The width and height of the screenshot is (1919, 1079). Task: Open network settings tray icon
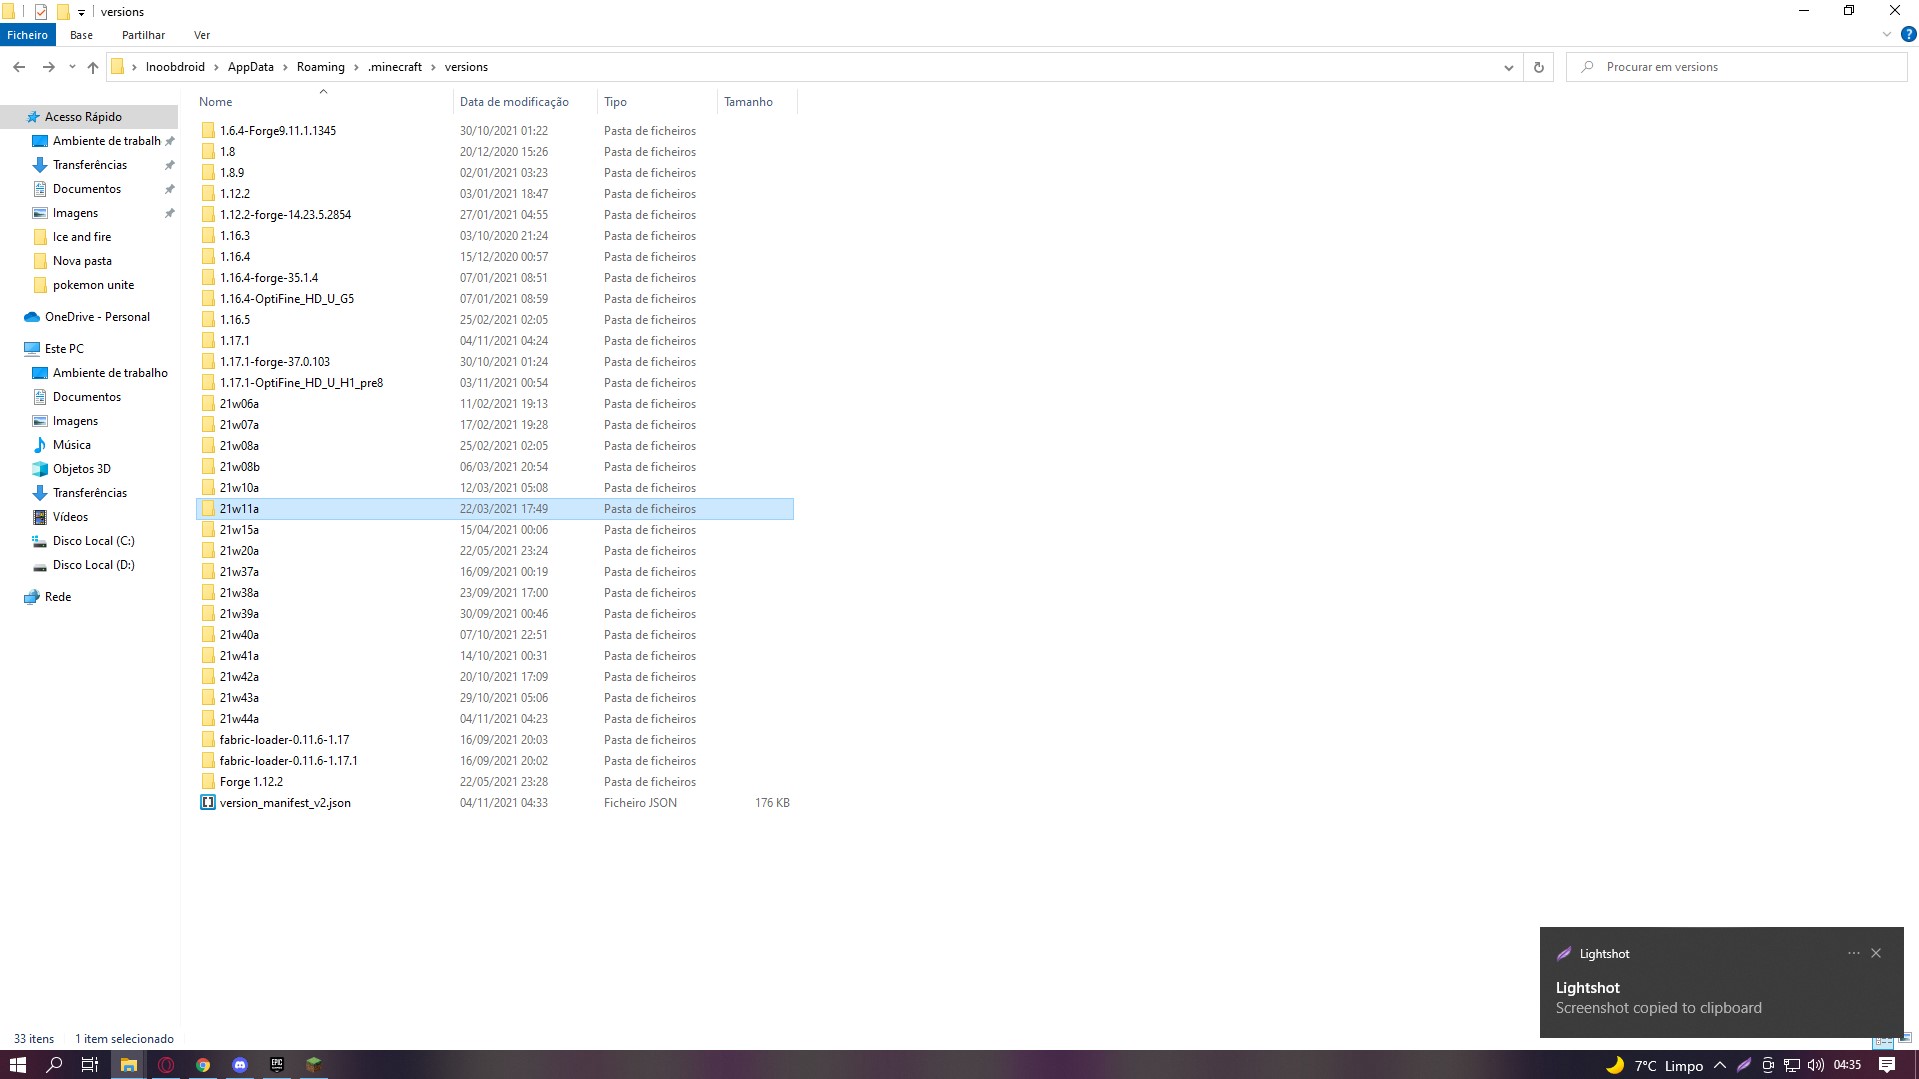pyautogui.click(x=1792, y=1065)
